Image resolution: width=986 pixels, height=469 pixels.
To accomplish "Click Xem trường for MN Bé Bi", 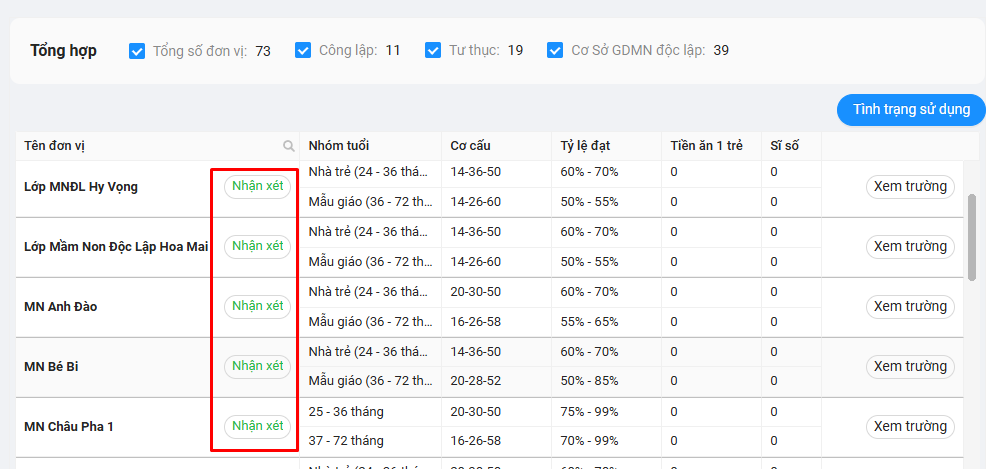I will click(x=910, y=366).
